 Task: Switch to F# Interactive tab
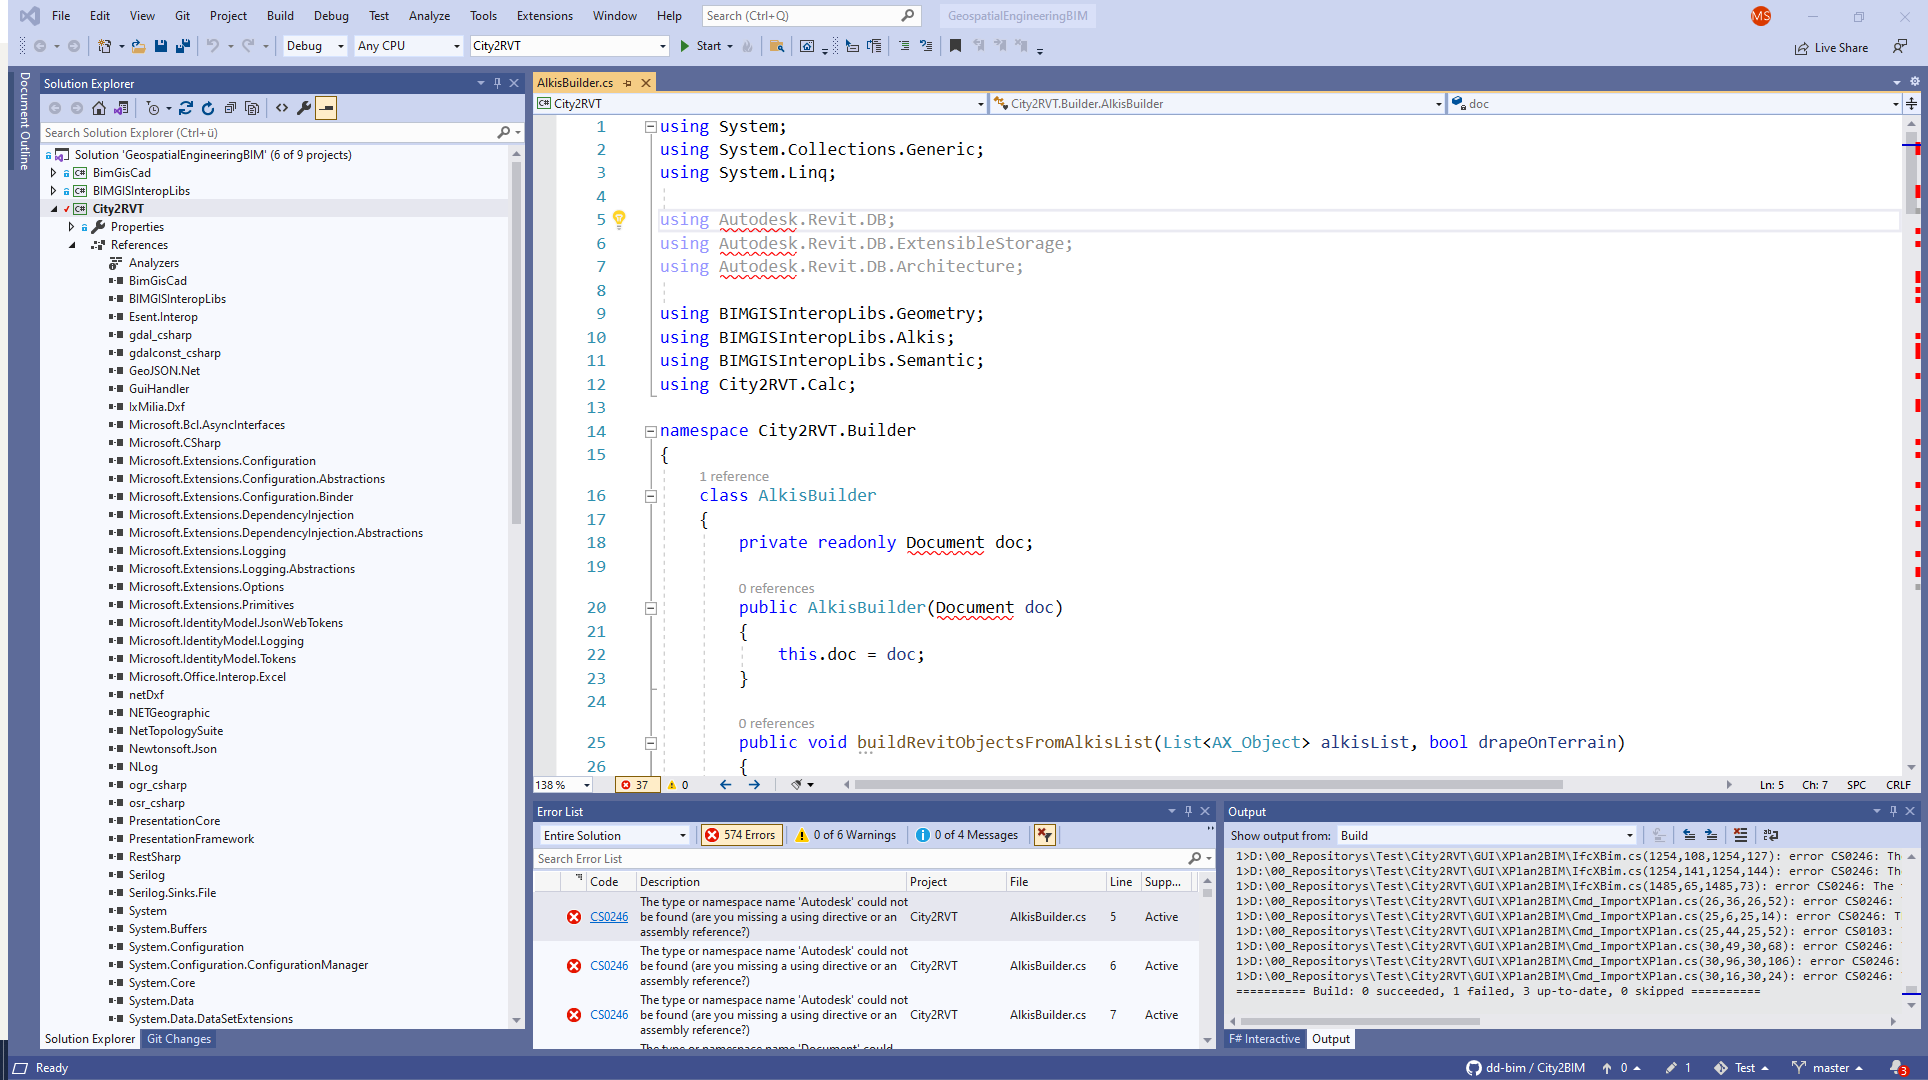(1266, 1040)
